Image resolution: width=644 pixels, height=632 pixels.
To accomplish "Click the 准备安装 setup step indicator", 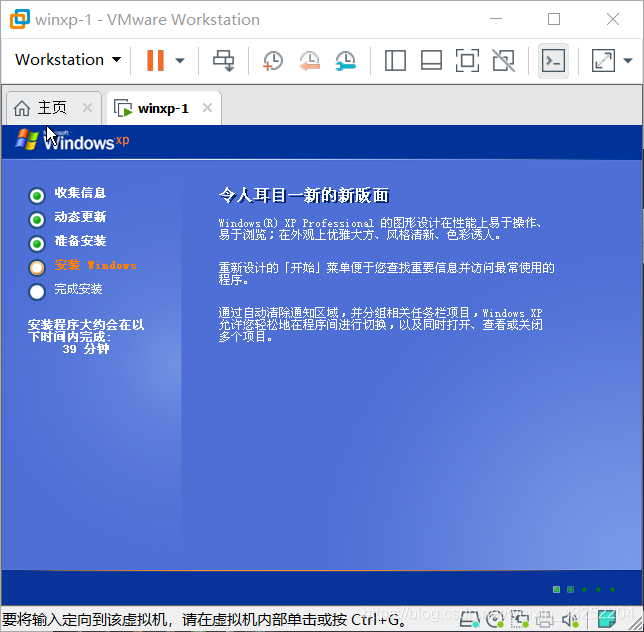I will click(37, 244).
